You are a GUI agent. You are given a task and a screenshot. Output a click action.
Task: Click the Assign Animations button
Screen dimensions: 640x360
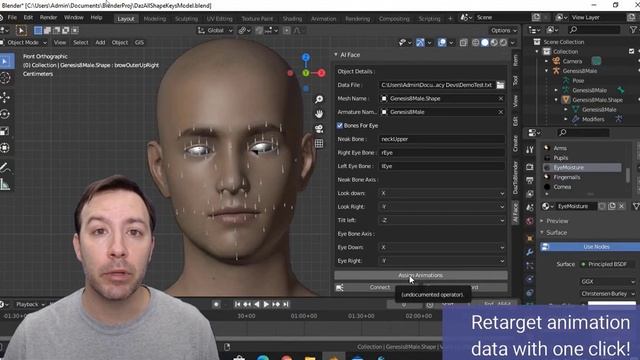point(420,275)
